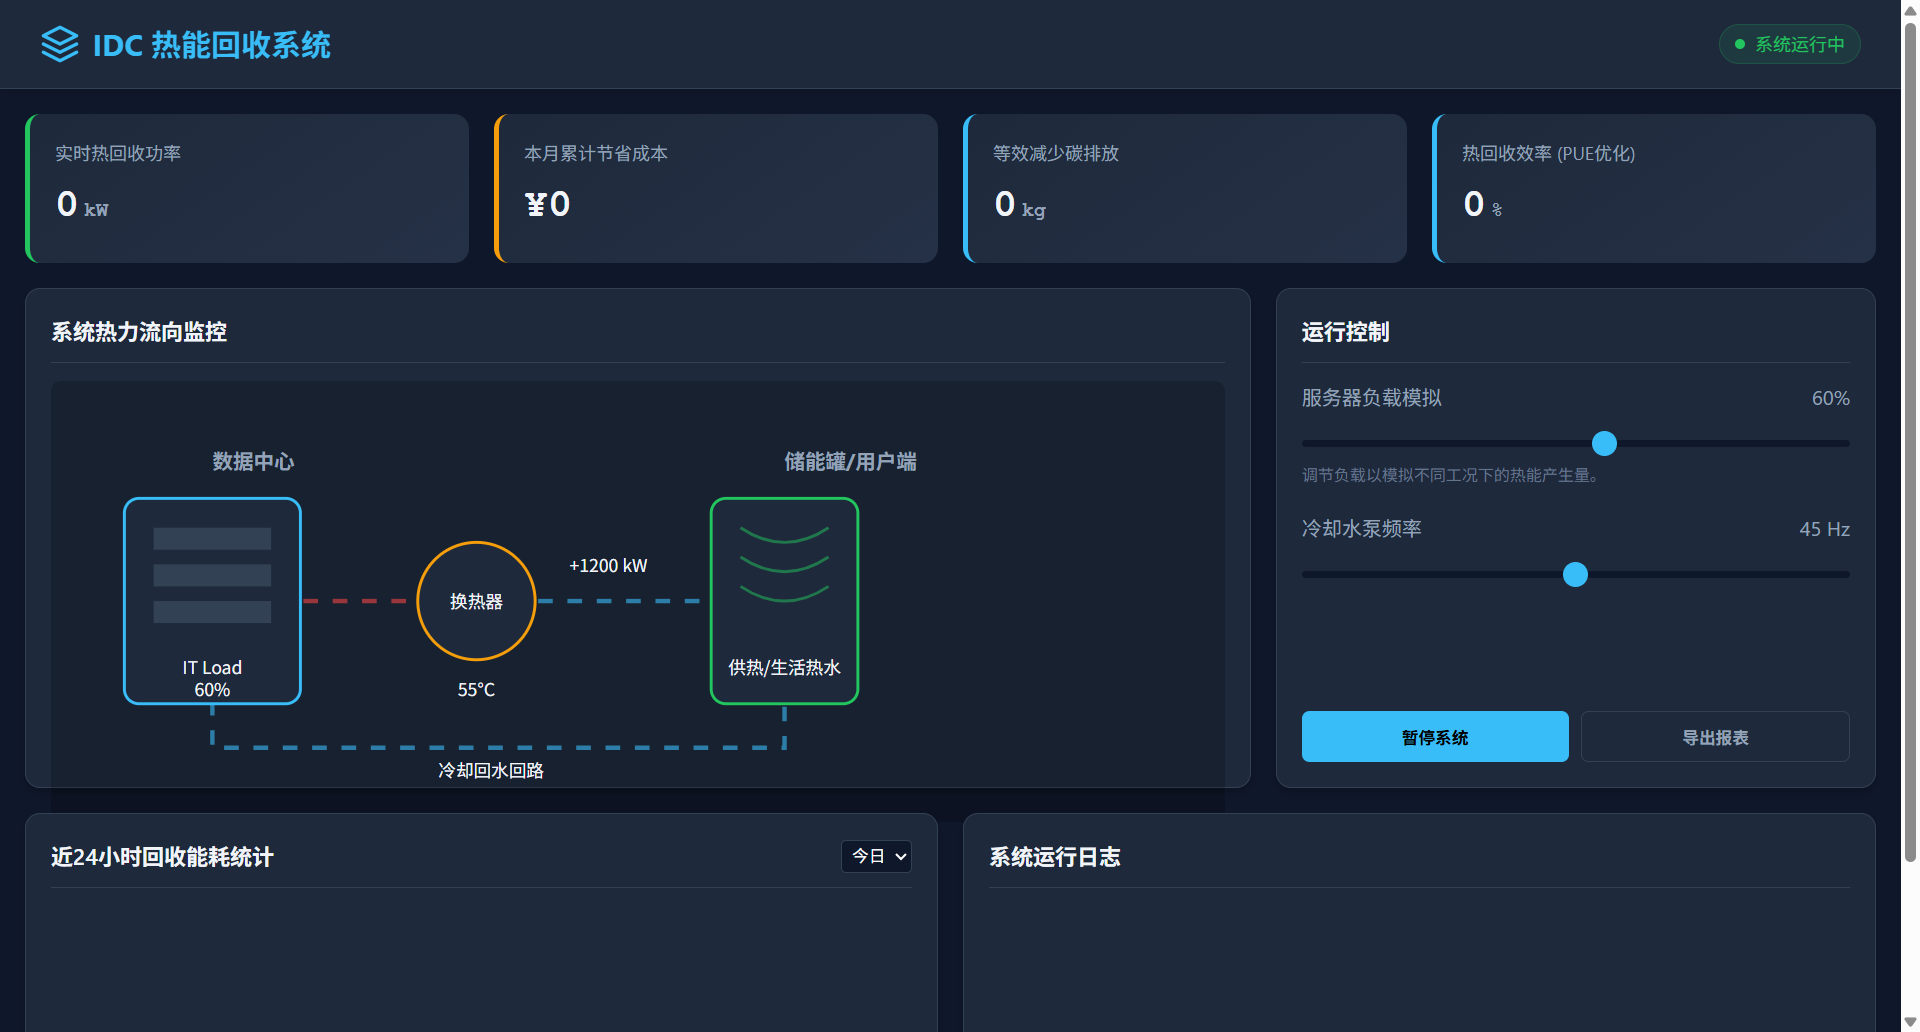Select the 等效减少碳排放 stat card
Image resolution: width=1920 pixels, height=1032 pixels.
coord(1185,188)
